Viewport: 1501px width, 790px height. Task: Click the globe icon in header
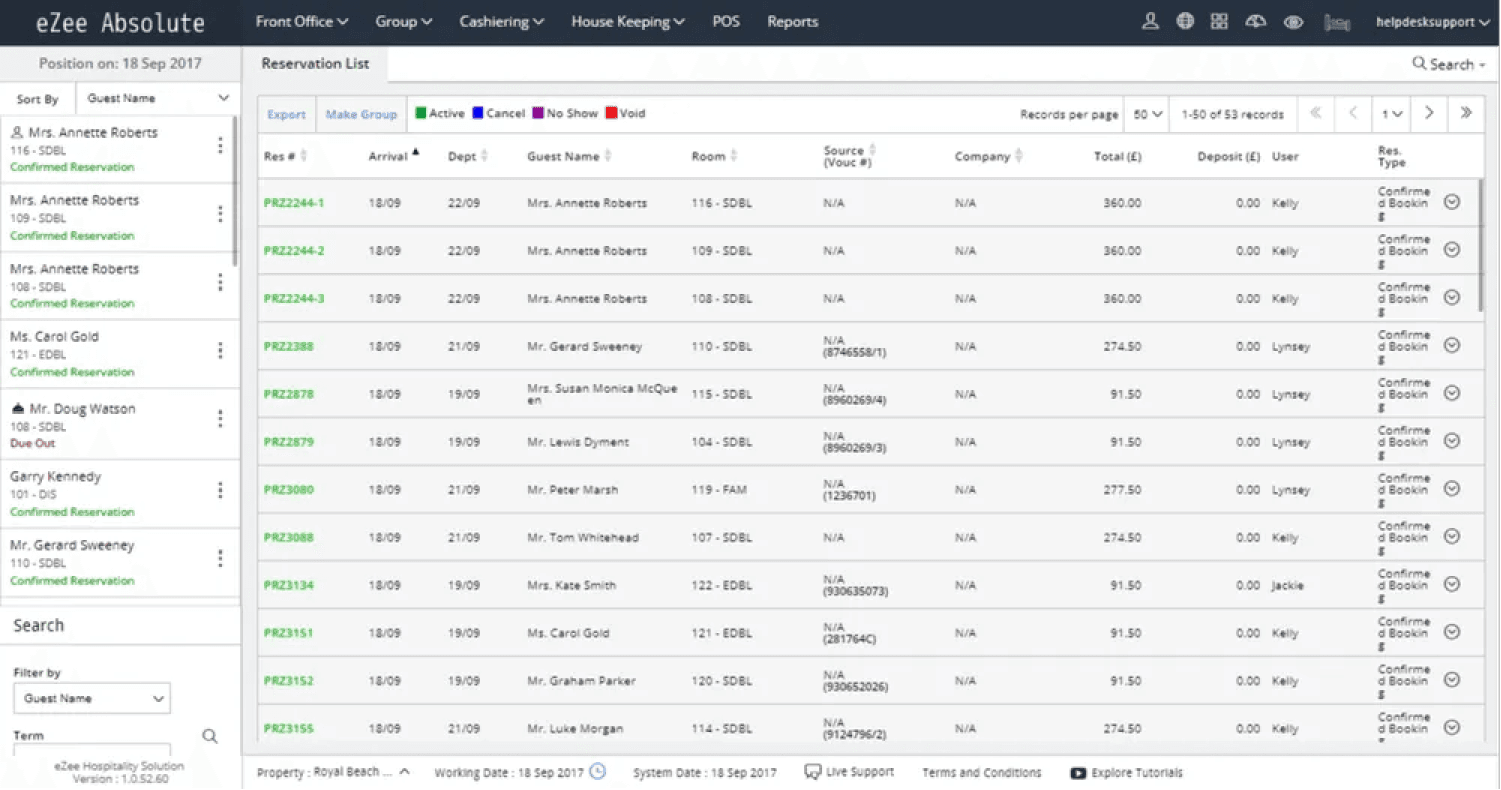[x=1185, y=21]
